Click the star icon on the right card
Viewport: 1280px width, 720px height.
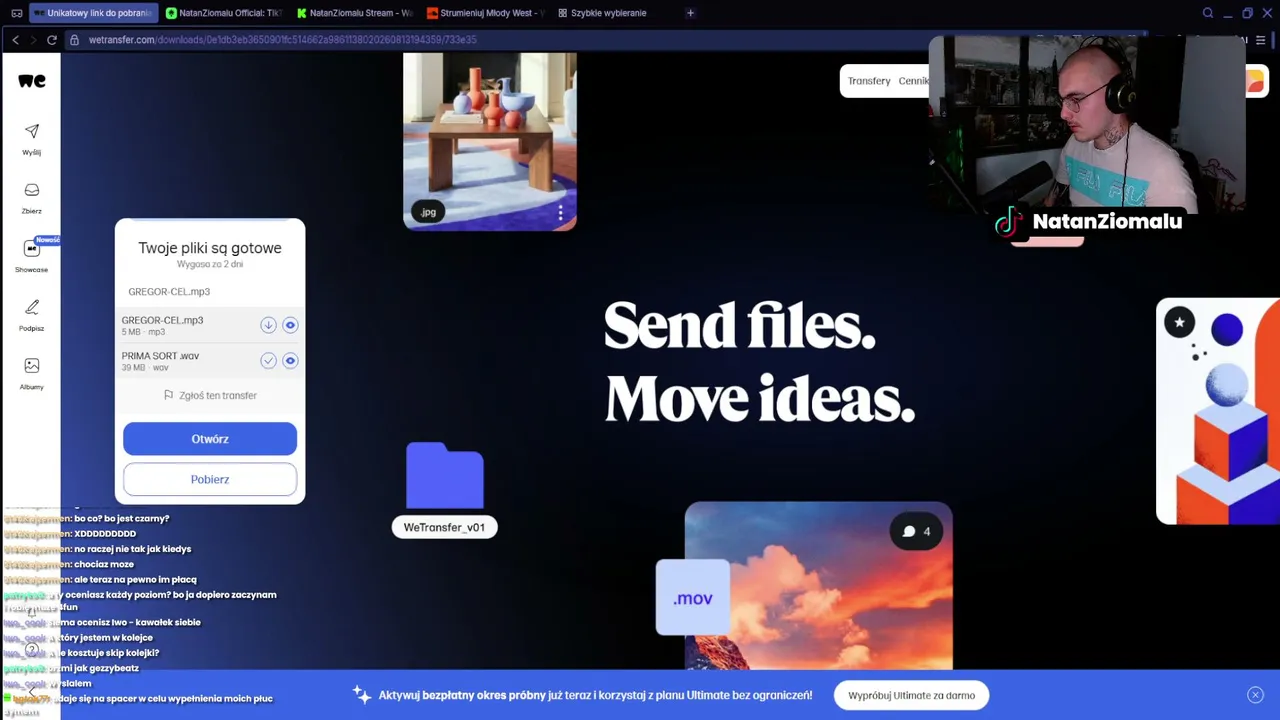[x=1180, y=322]
